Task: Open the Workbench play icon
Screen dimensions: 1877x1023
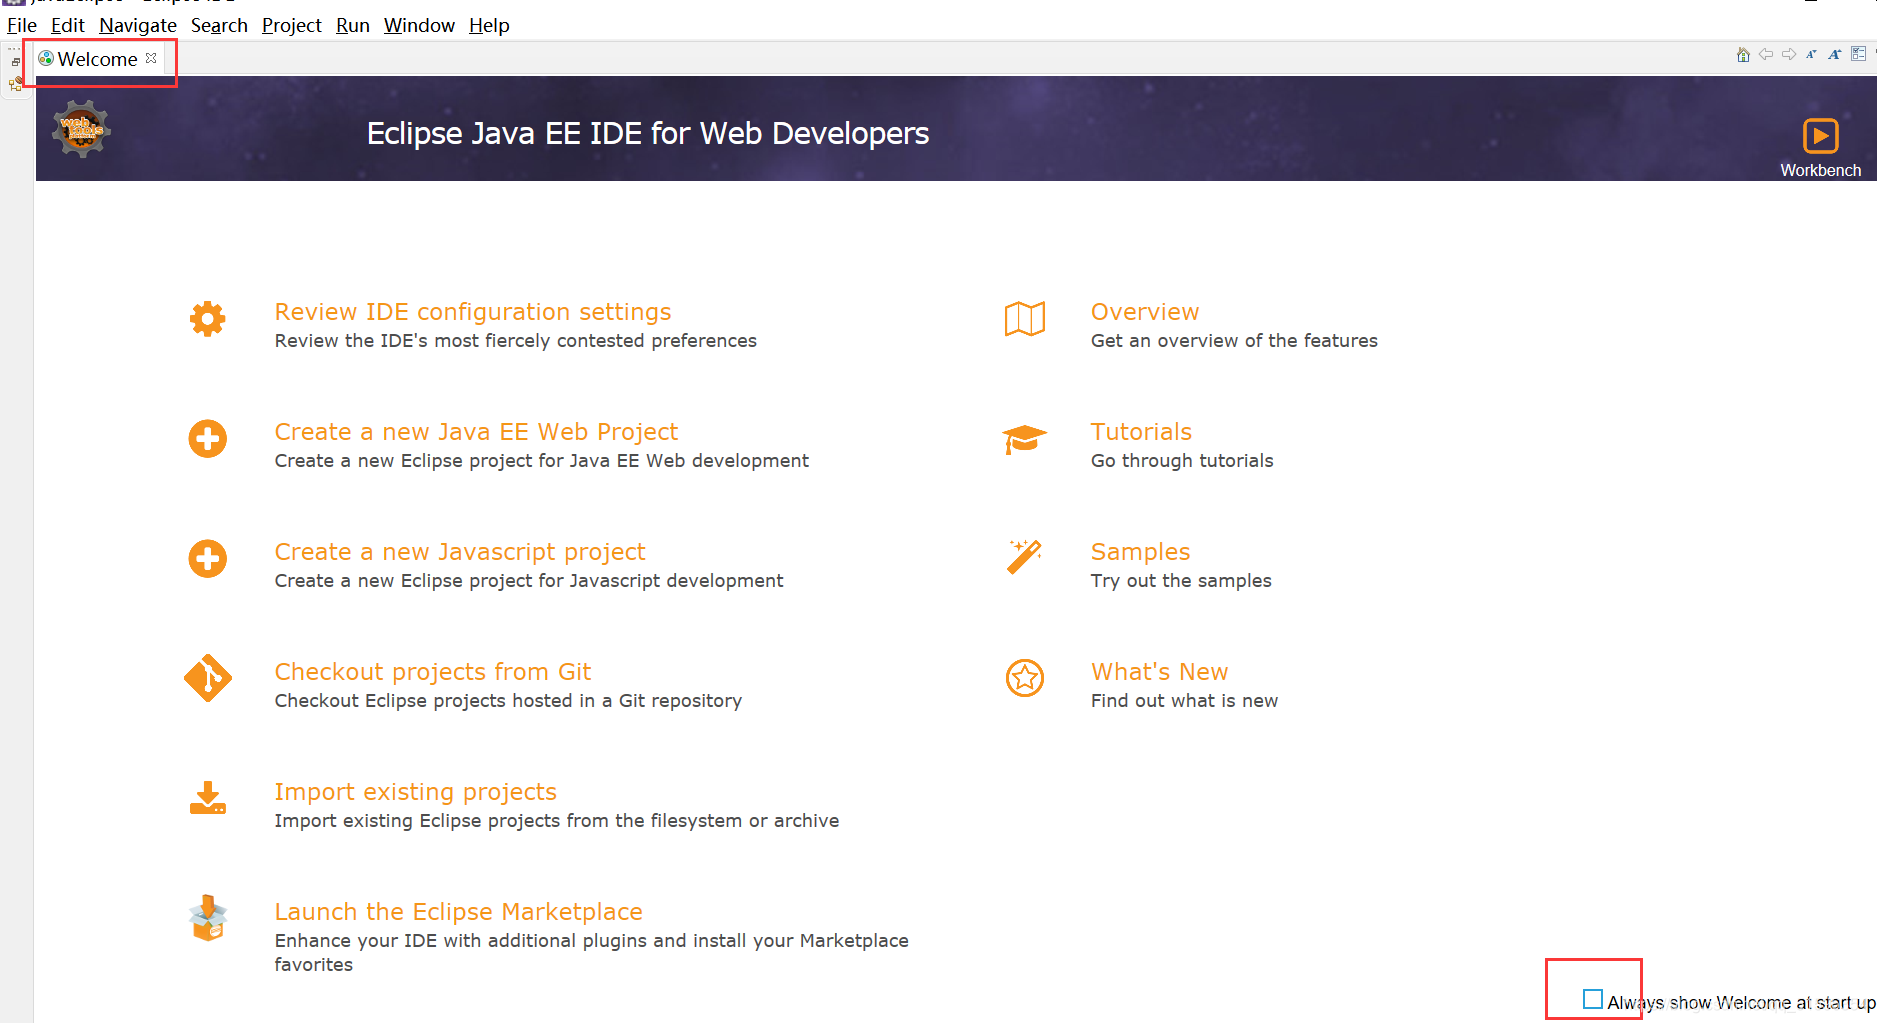Action: (1820, 136)
